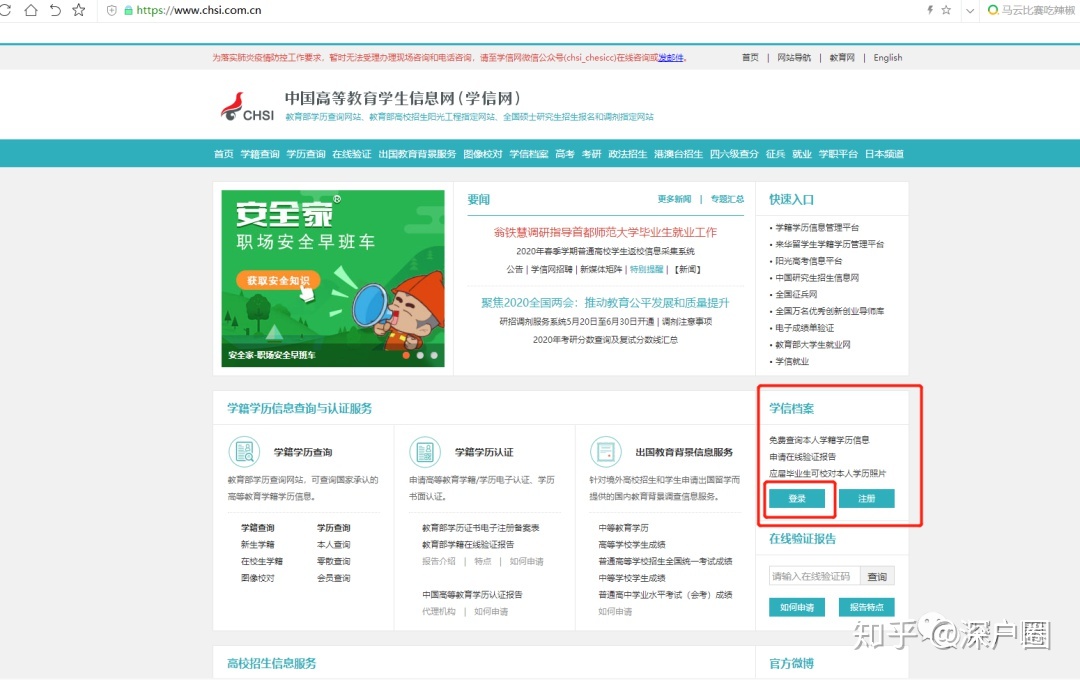The height and width of the screenshot is (680, 1080).
Task: Open 专题汇总 link
Action: [727, 199]
